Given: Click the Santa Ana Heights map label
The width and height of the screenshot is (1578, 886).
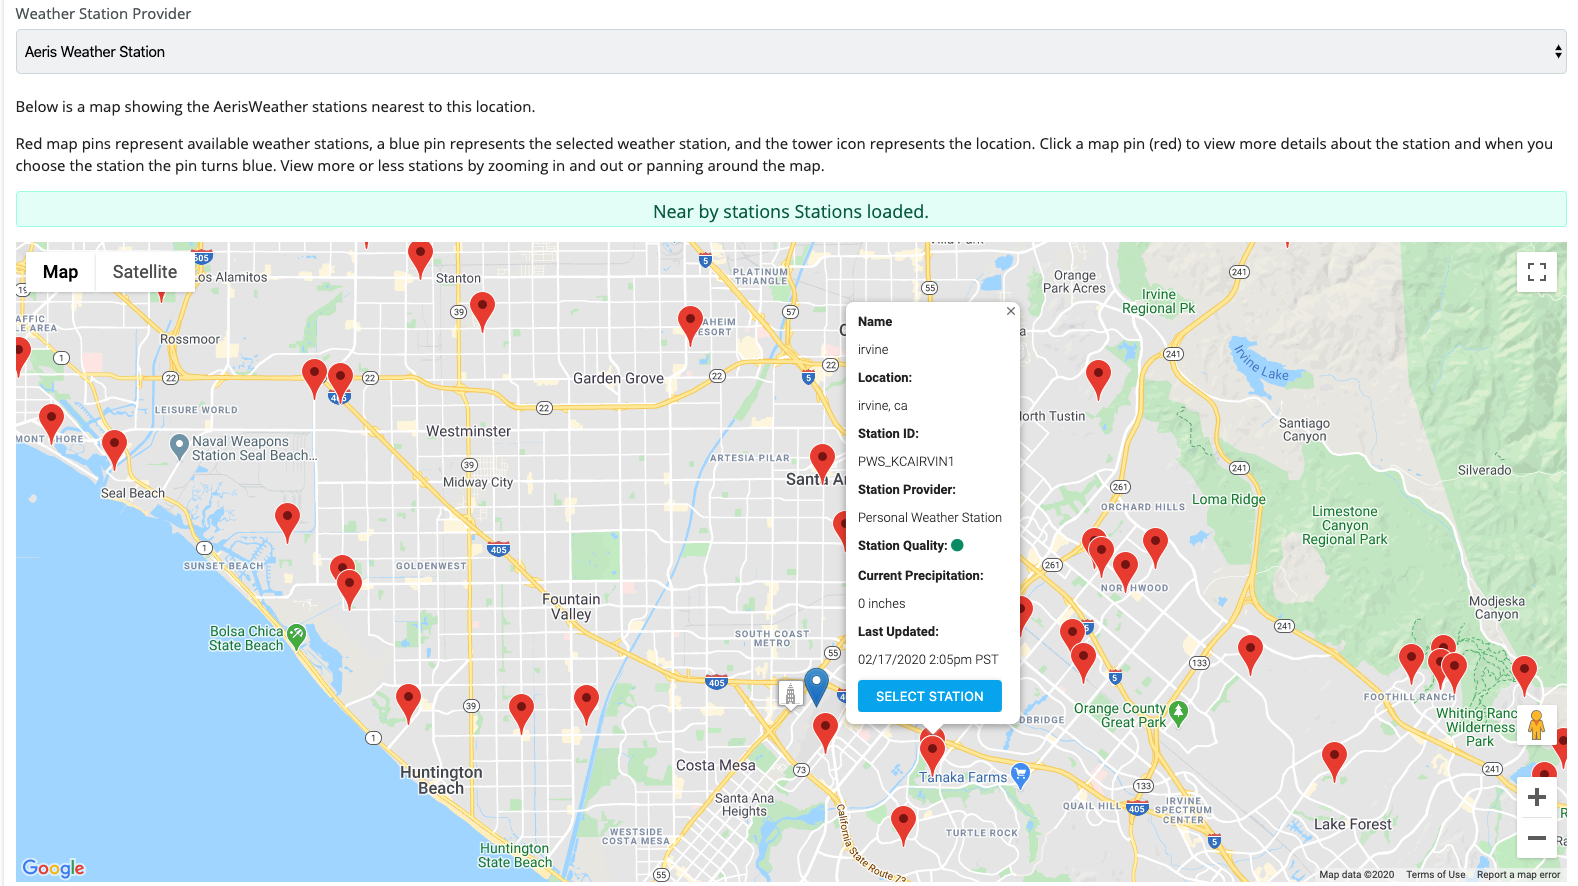Looking at the screenshot, I should pyautogui.click(x=745, y=805).
